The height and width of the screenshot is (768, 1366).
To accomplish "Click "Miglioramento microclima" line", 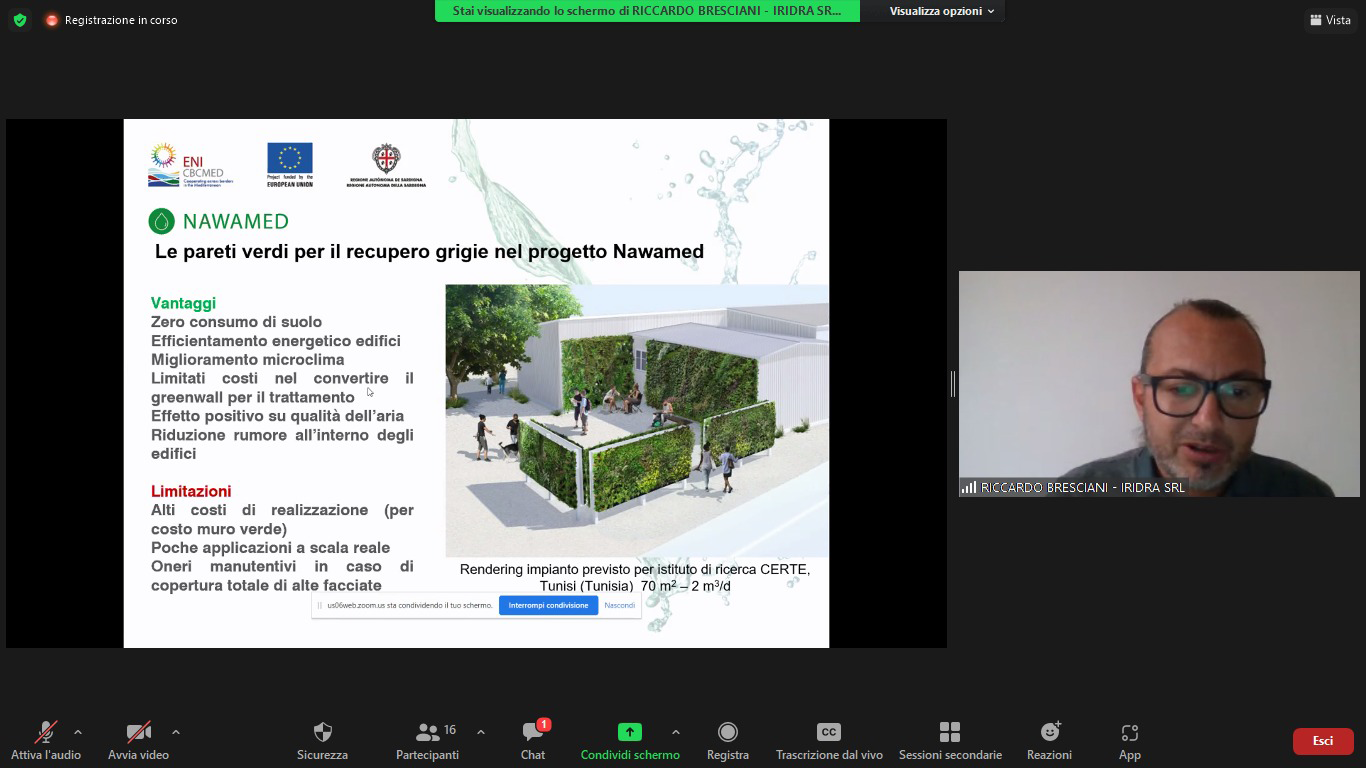I will click(x=247, y=359).
